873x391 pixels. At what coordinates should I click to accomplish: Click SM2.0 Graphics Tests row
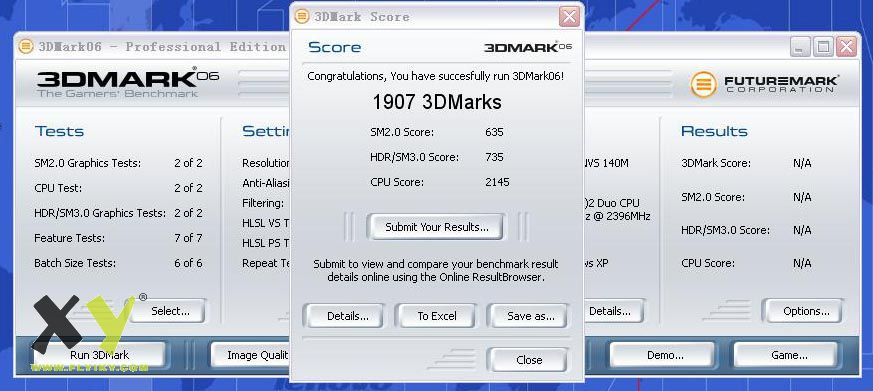pyautogui.click(x=118, y=163)
